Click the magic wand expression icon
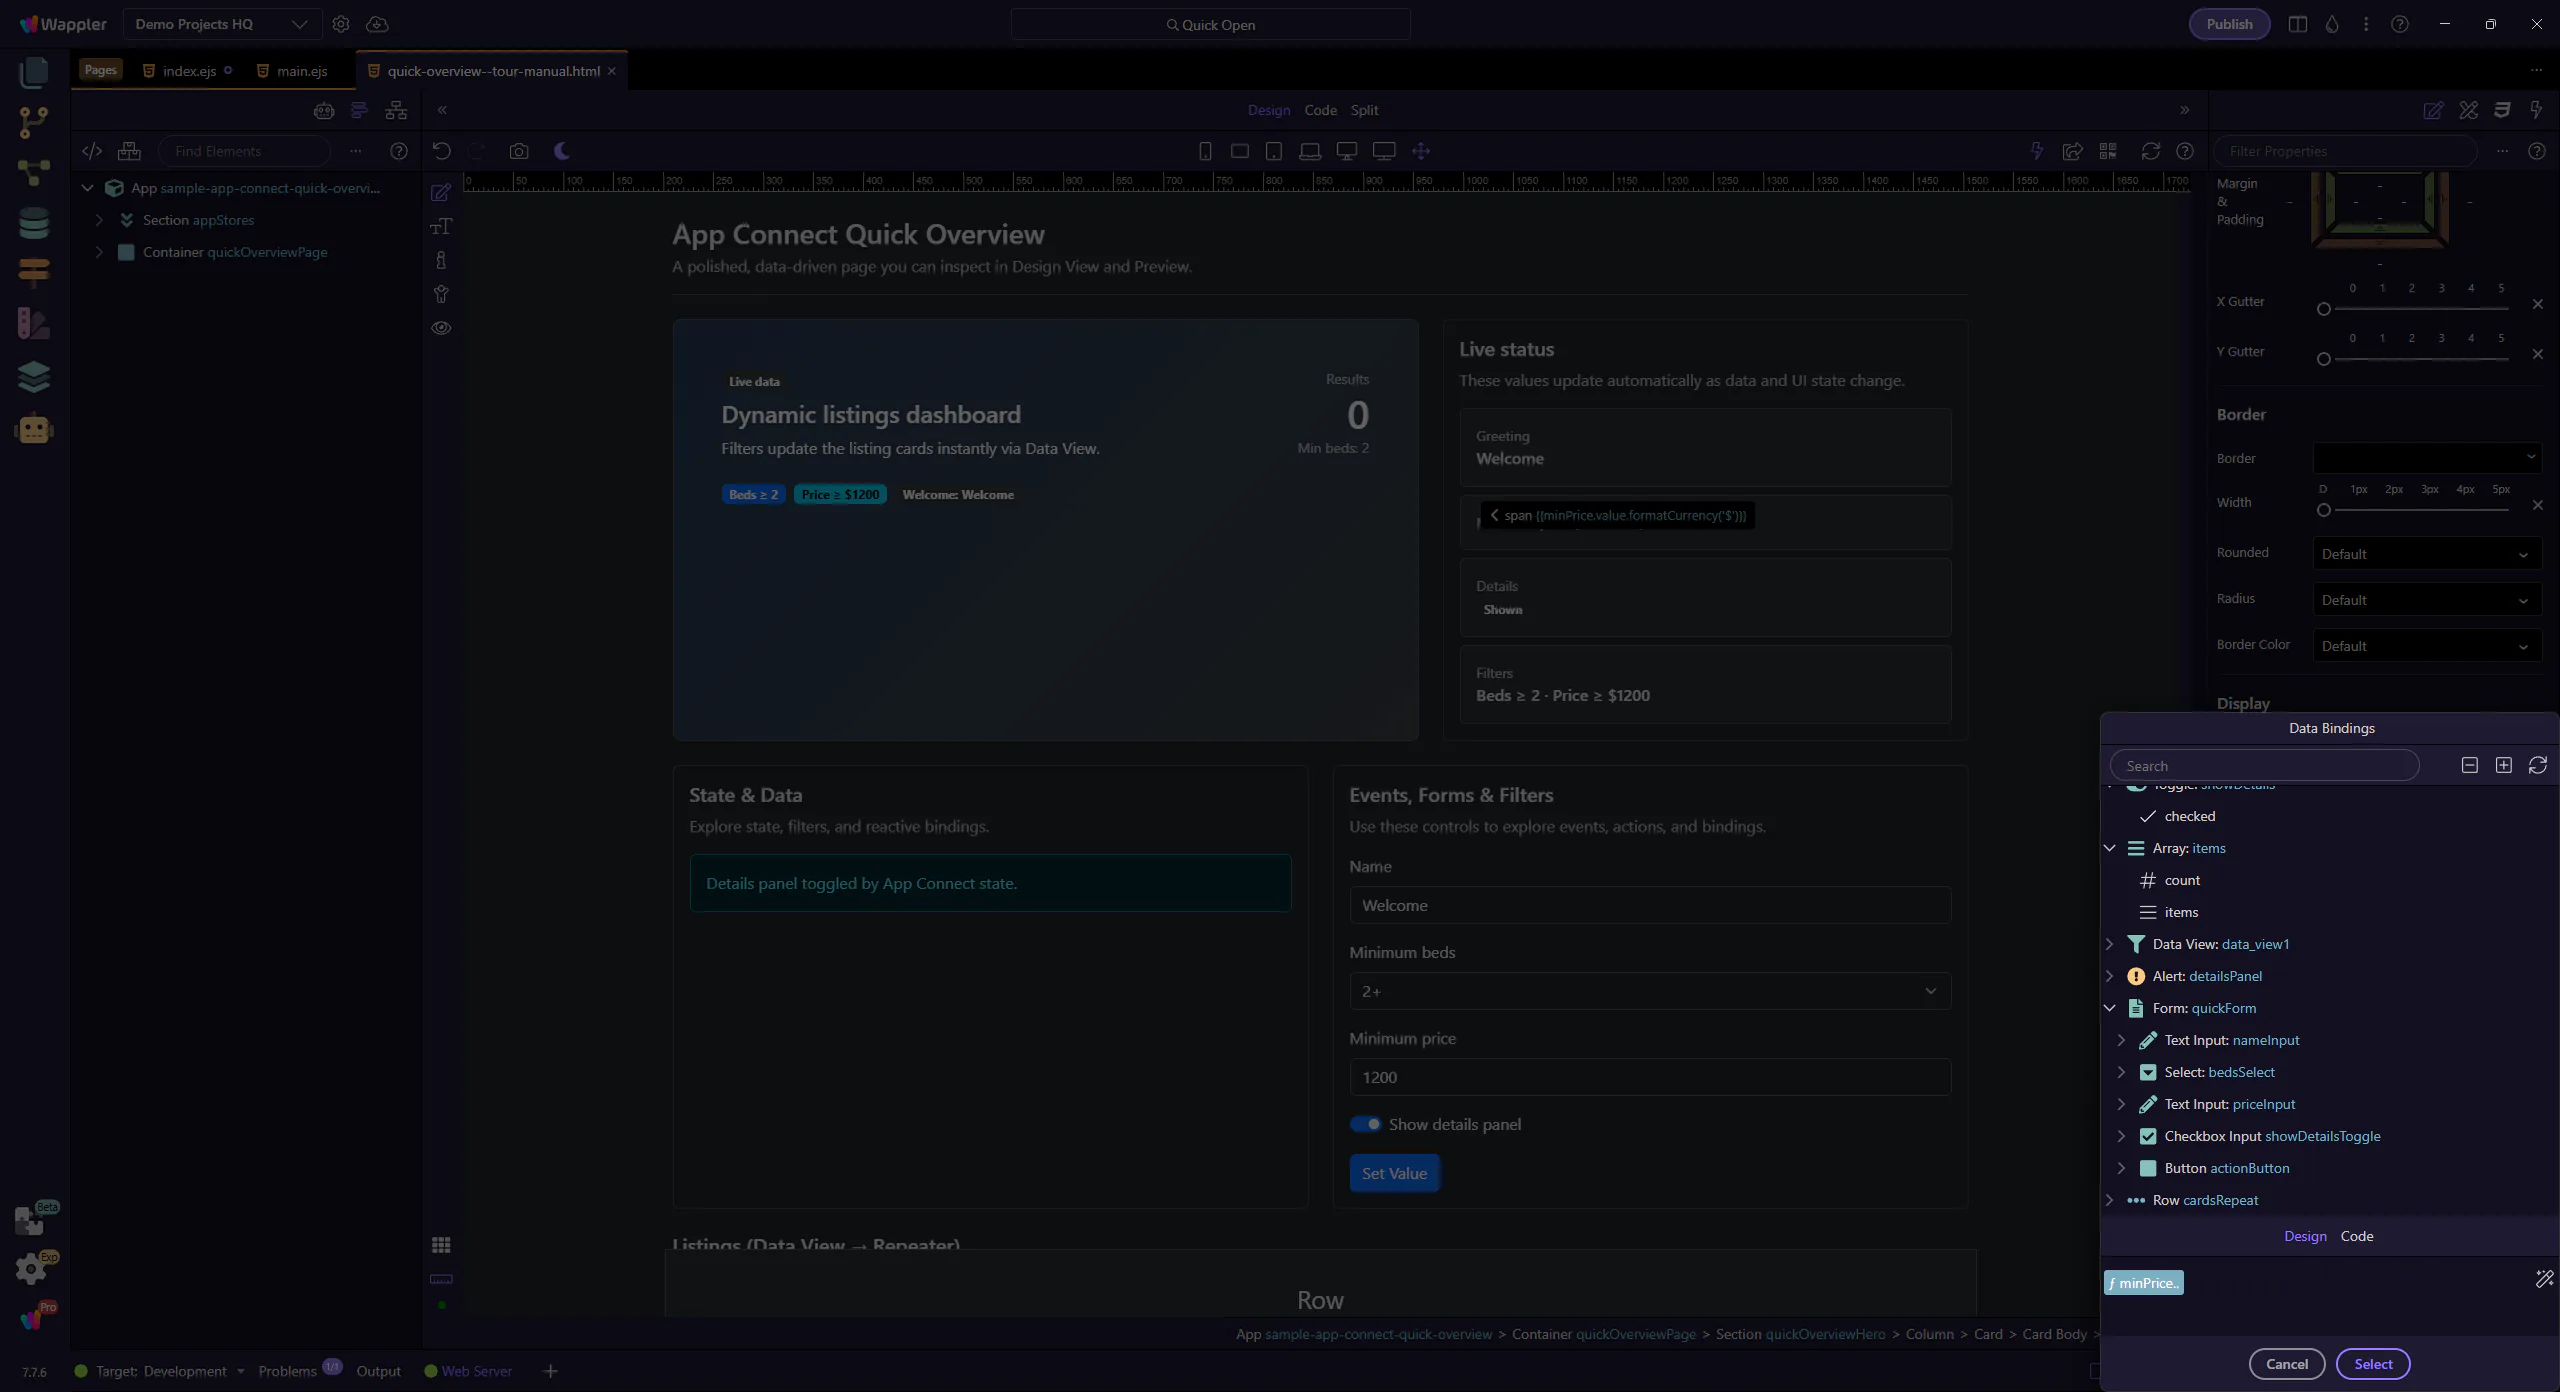The image size is (2560, 1392). (2544, 1279)
